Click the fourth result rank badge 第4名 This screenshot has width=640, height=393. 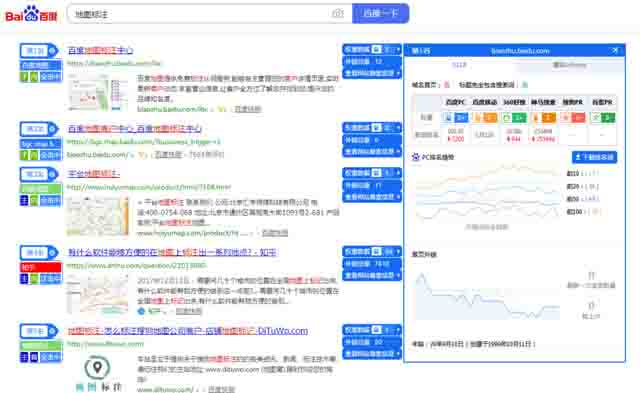click(39, 253)
